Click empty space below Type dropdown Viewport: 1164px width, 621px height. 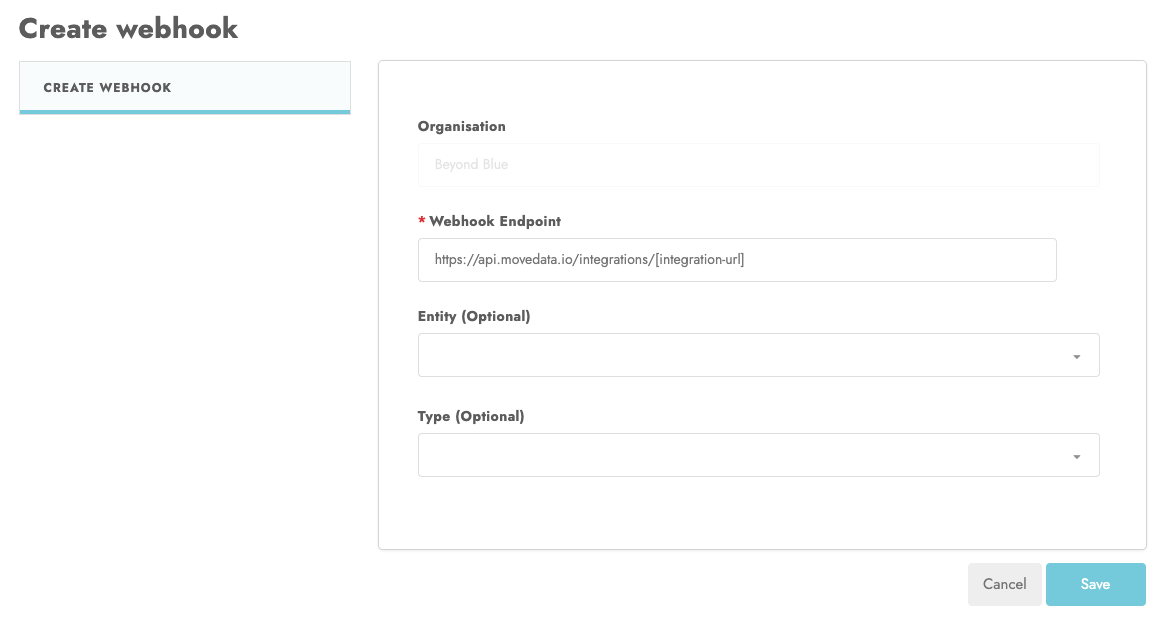760,512
